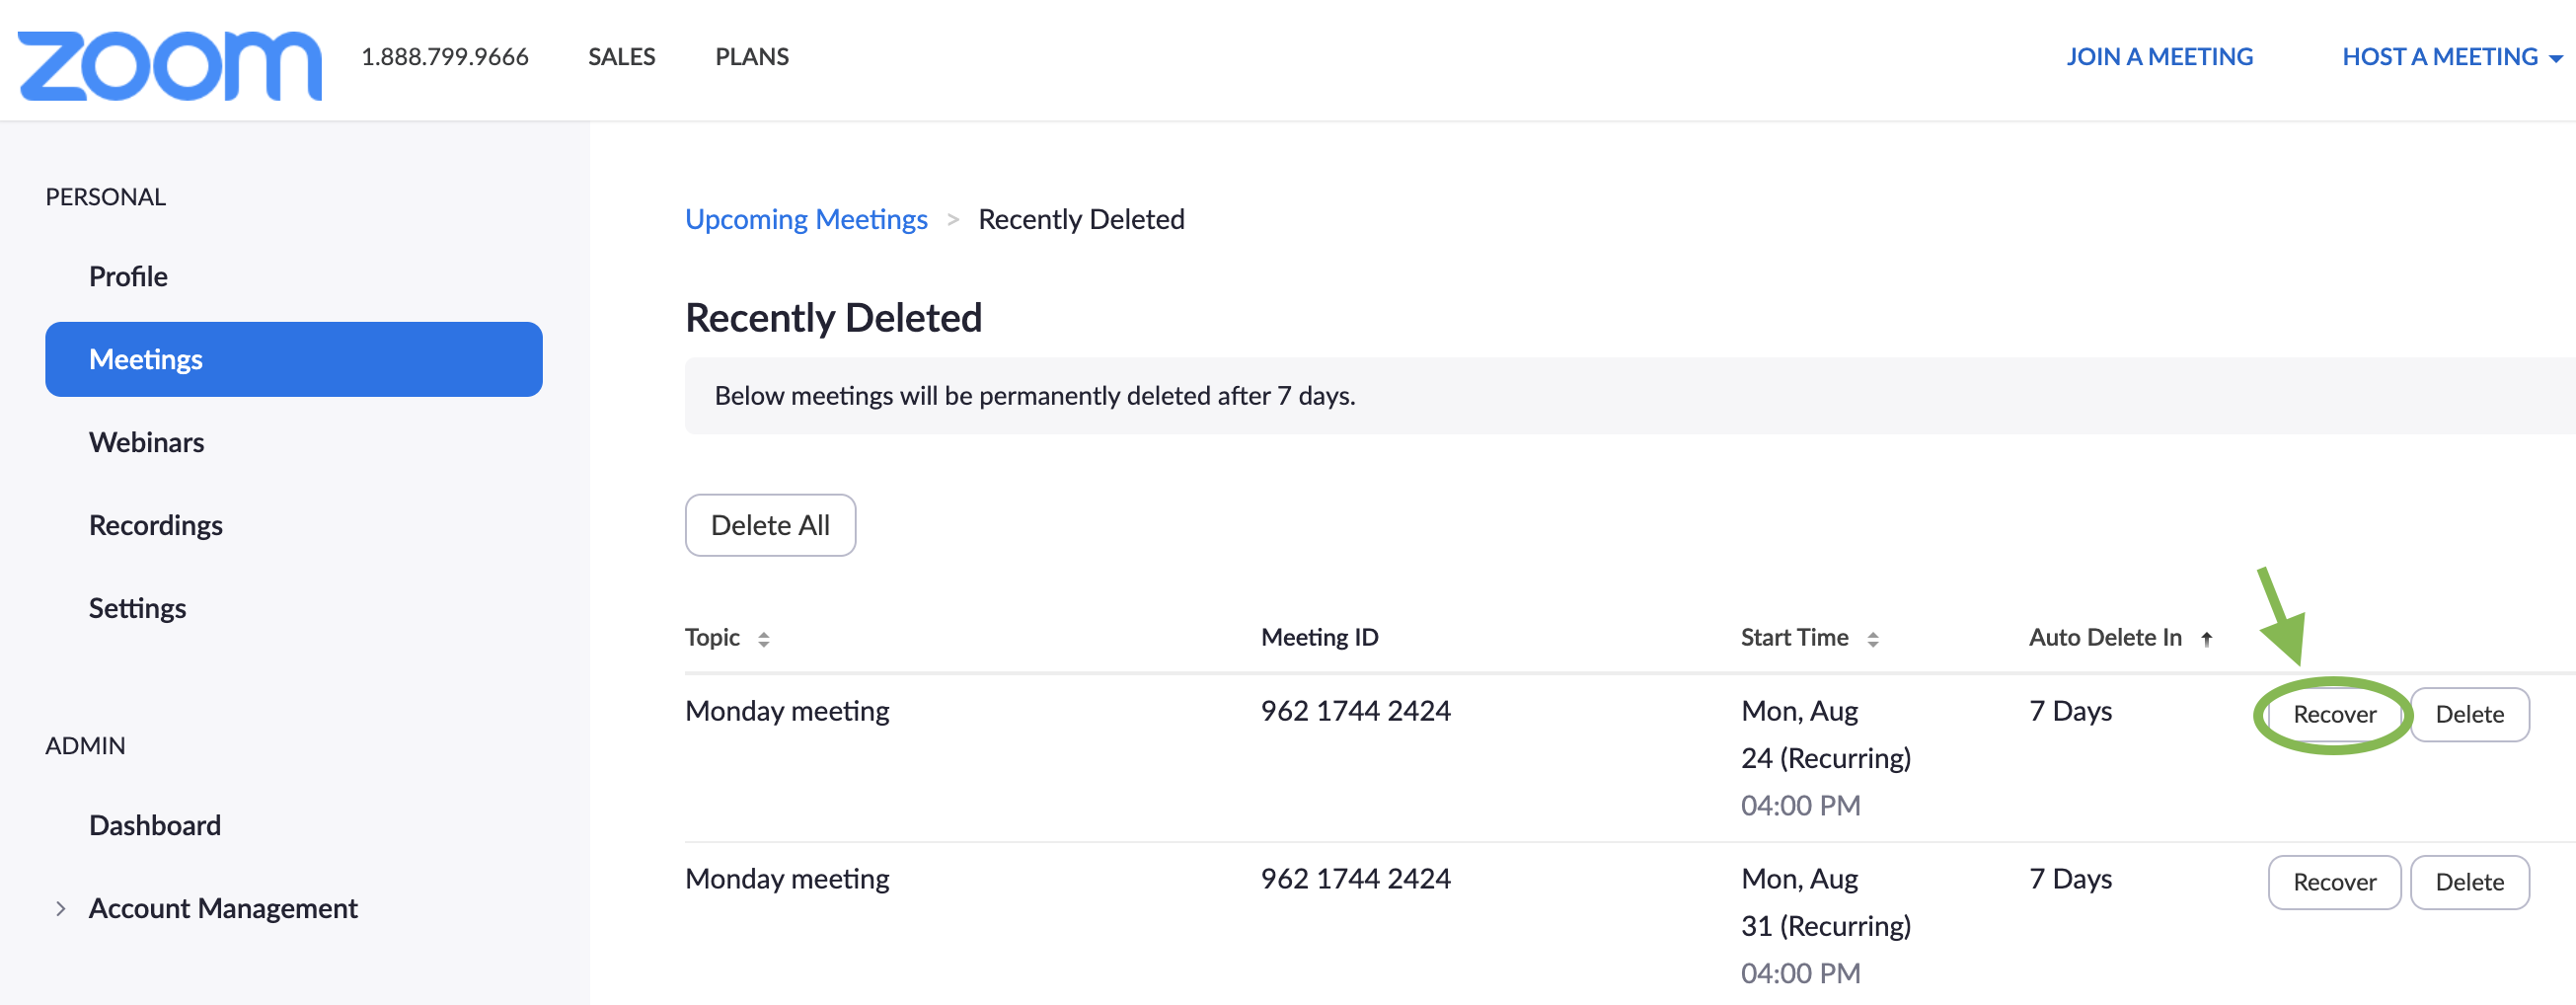Click Mon, Aug 31 (Recurring) start time
The image size is (2576, 1005).
point(1826,903)
